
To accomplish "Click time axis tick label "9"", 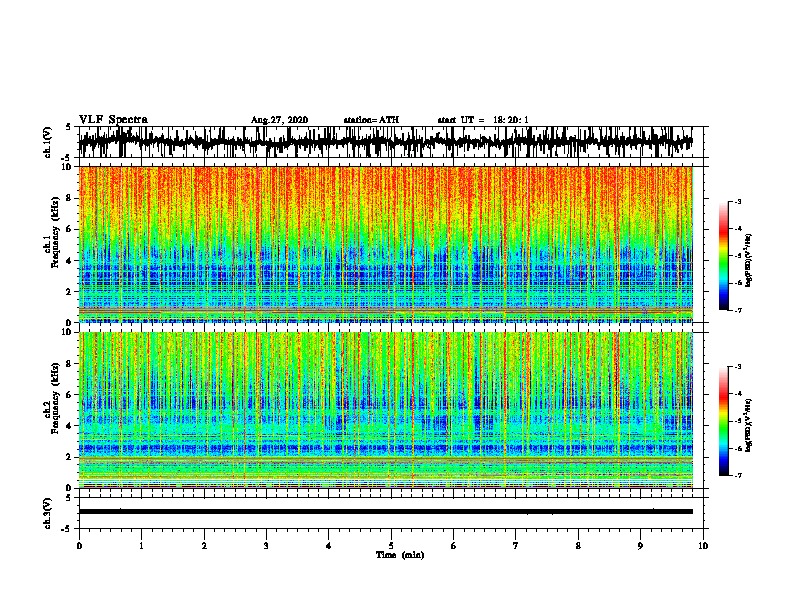I will 640,546.
